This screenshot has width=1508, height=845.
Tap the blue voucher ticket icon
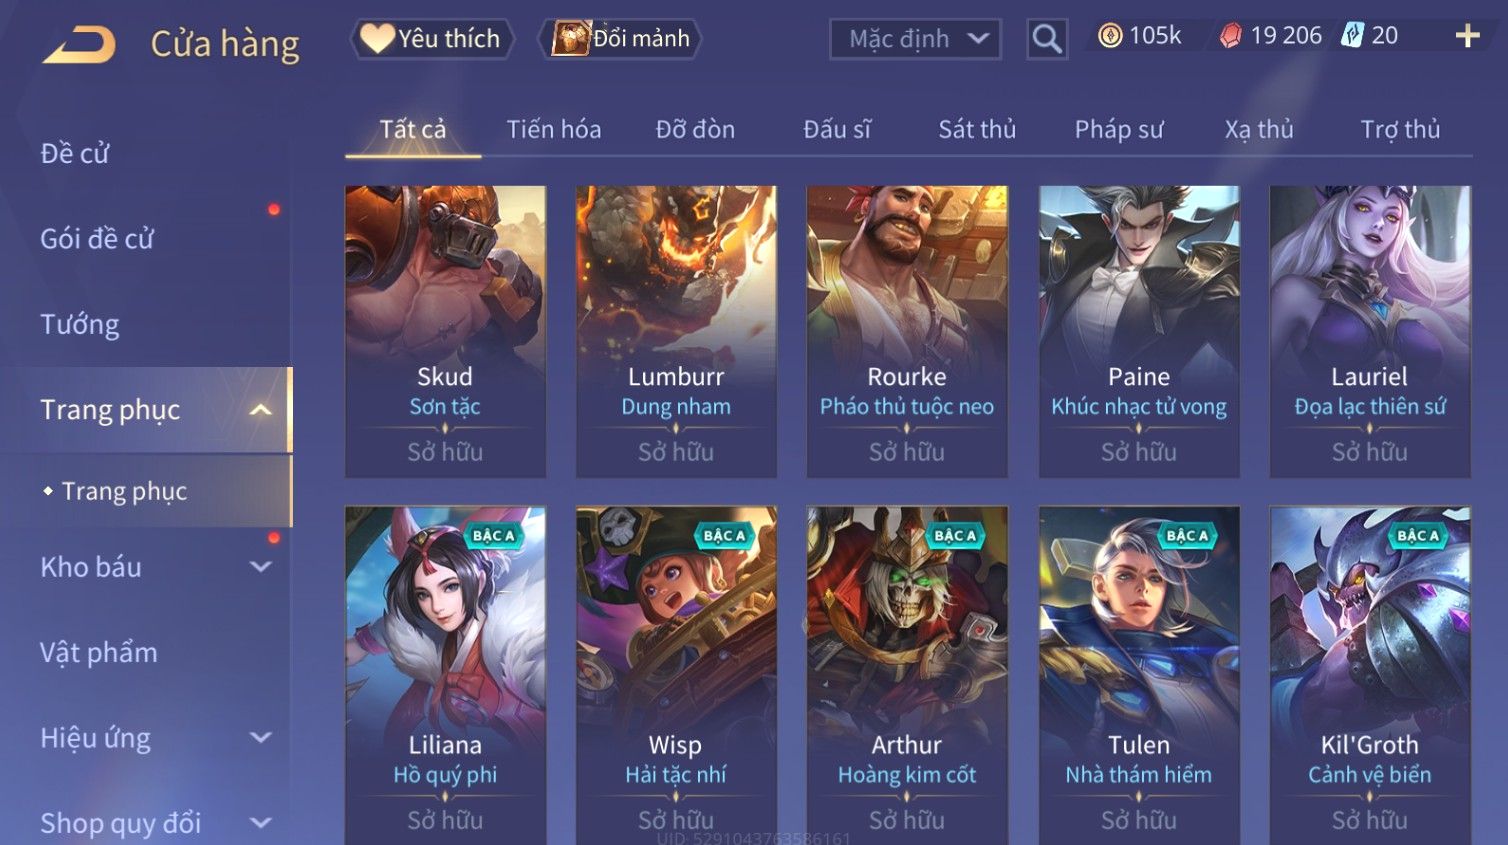[1352, 36]
